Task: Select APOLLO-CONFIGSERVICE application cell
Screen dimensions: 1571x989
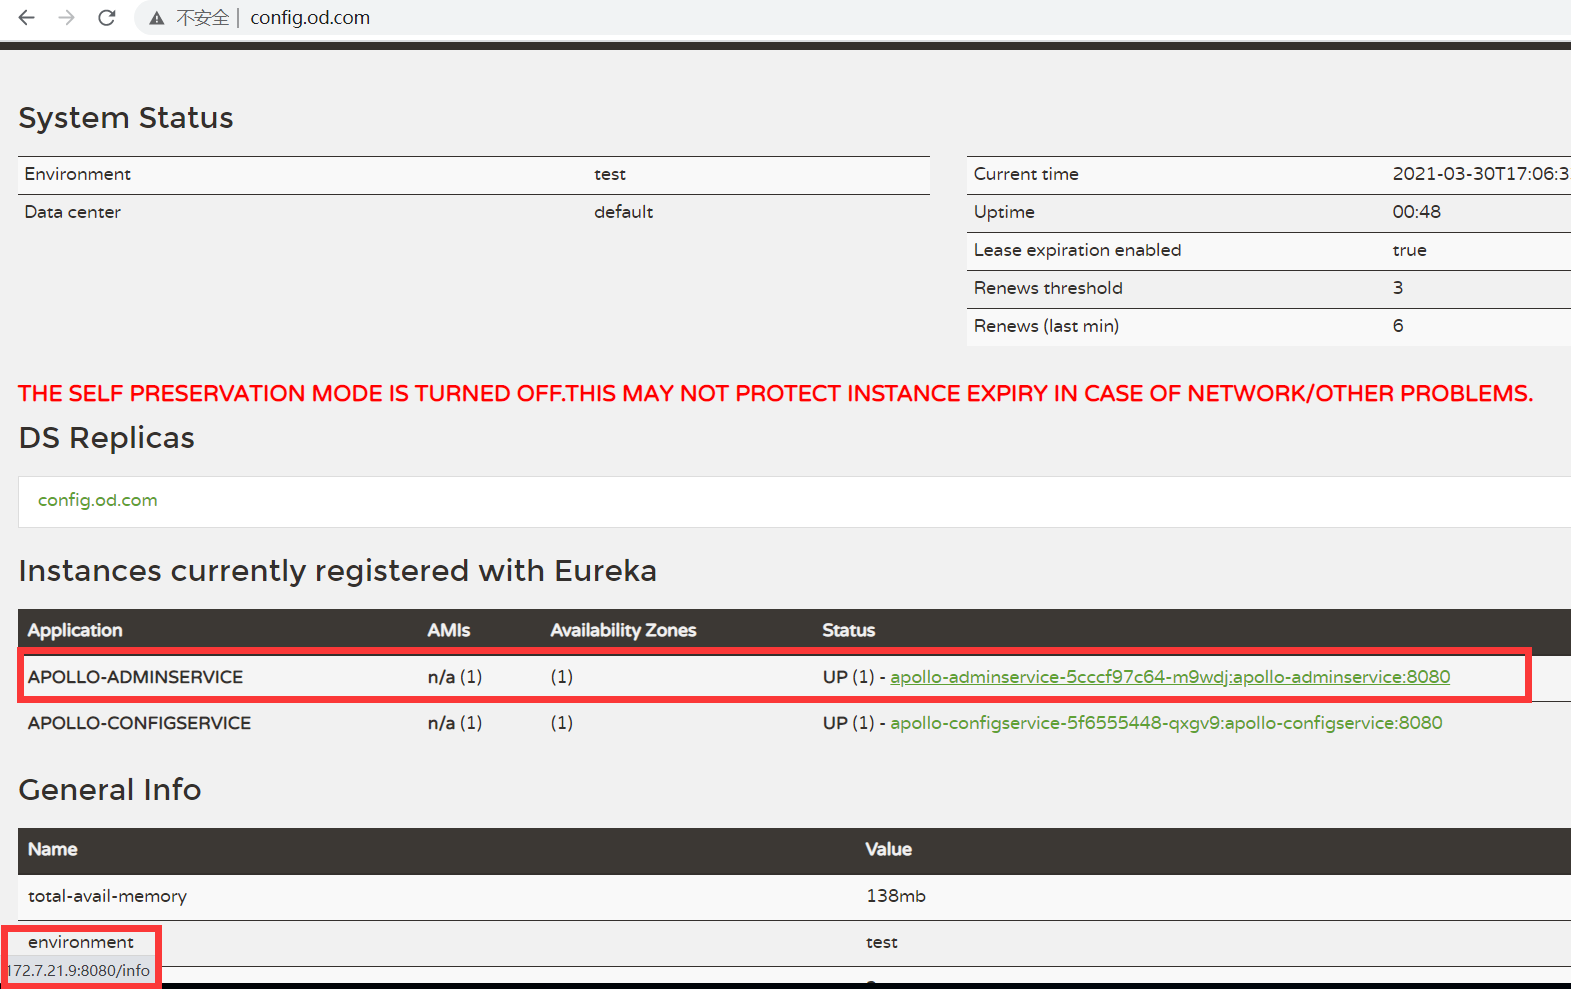Action: pos(139,723)
